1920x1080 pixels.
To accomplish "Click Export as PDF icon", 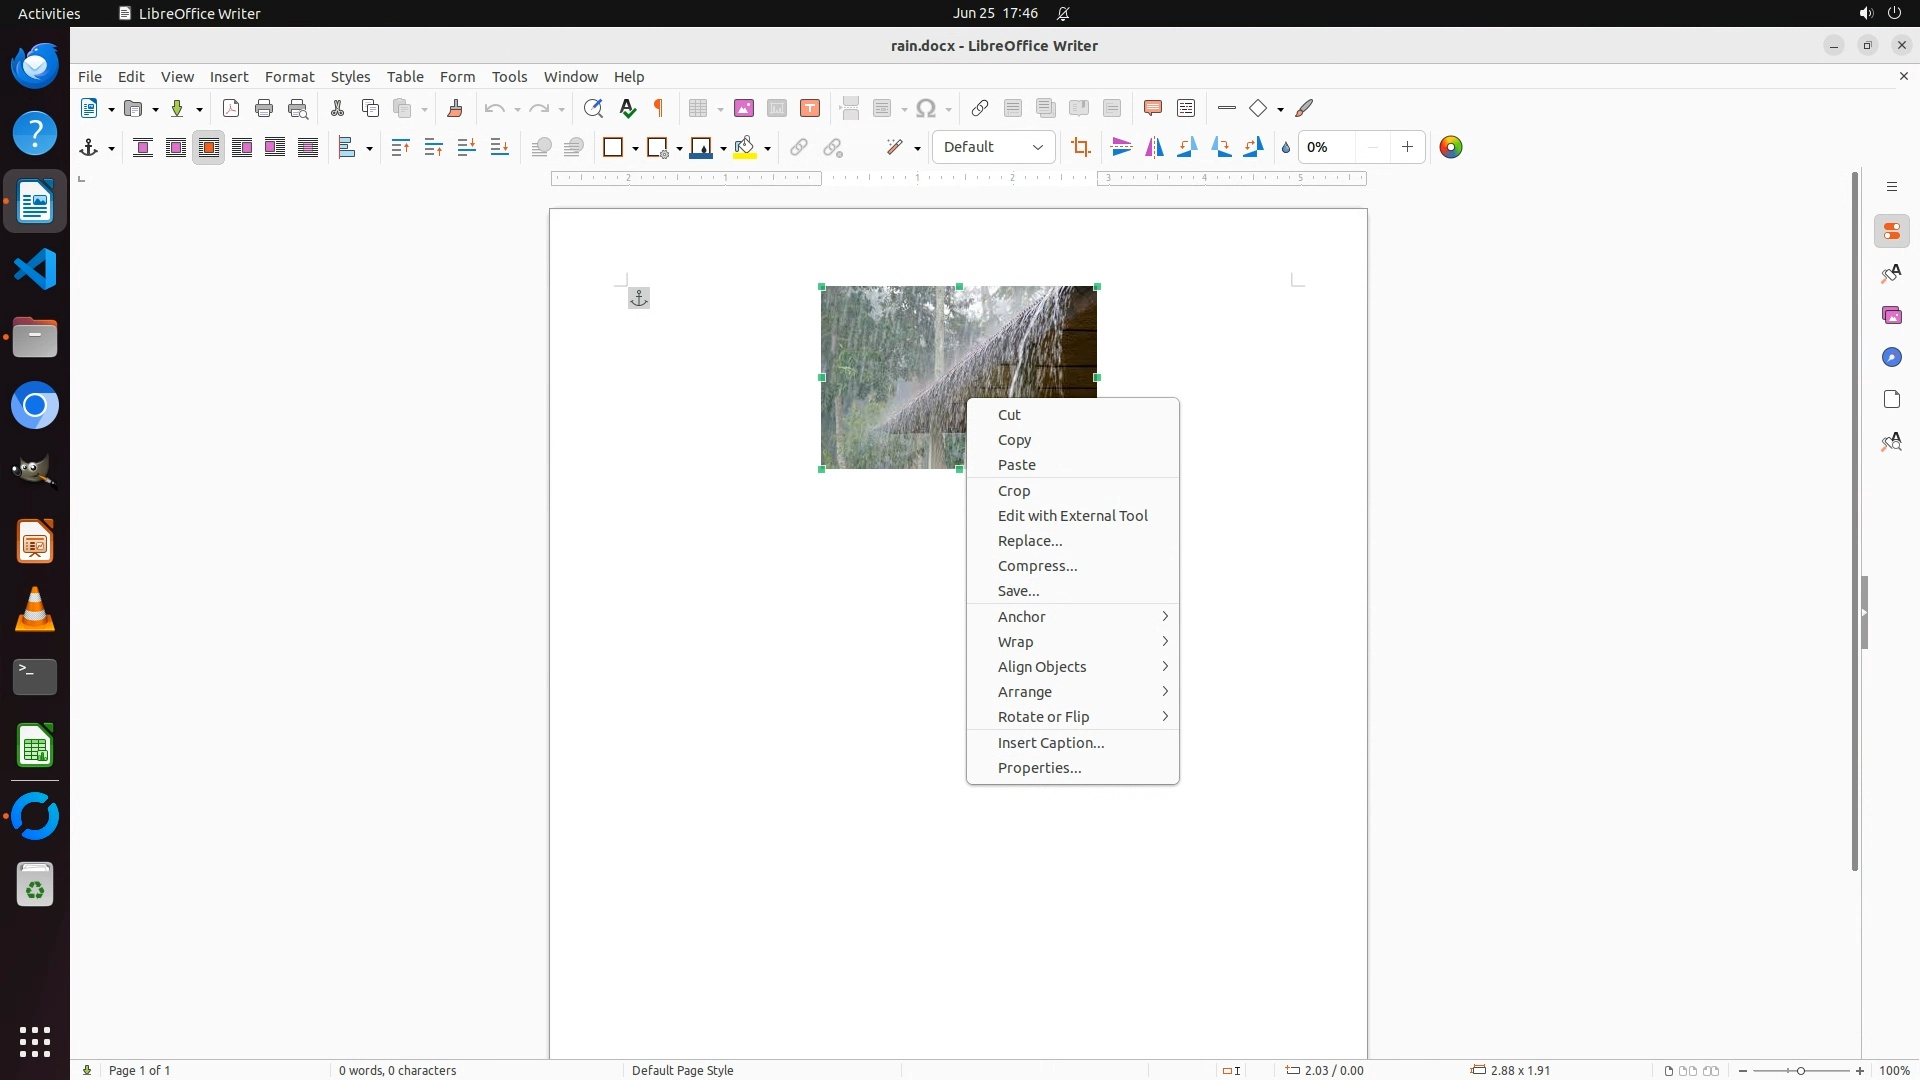I will tap(231, 109).
